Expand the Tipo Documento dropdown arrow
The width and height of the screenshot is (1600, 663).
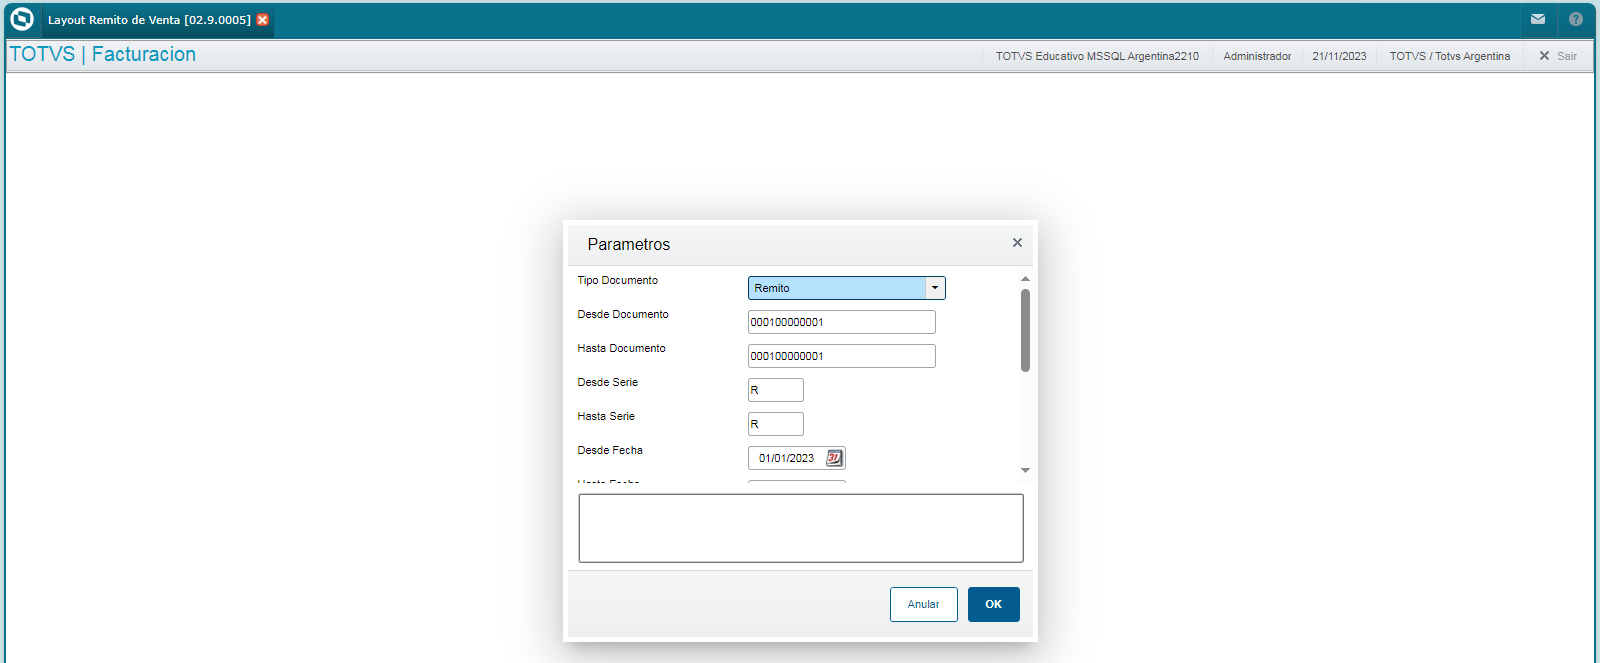[935, 288]
